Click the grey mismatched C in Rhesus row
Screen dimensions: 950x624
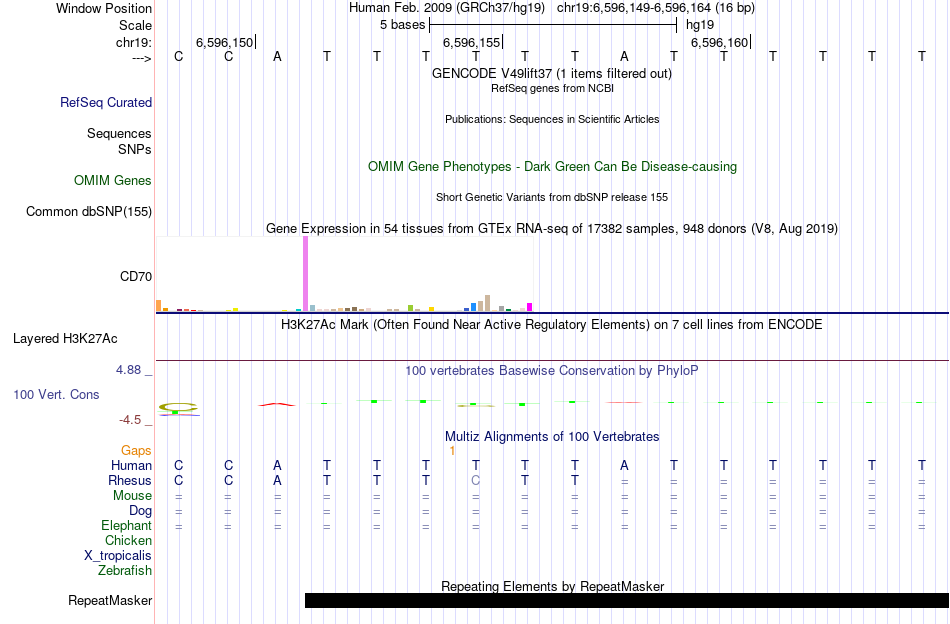[476, 480]
